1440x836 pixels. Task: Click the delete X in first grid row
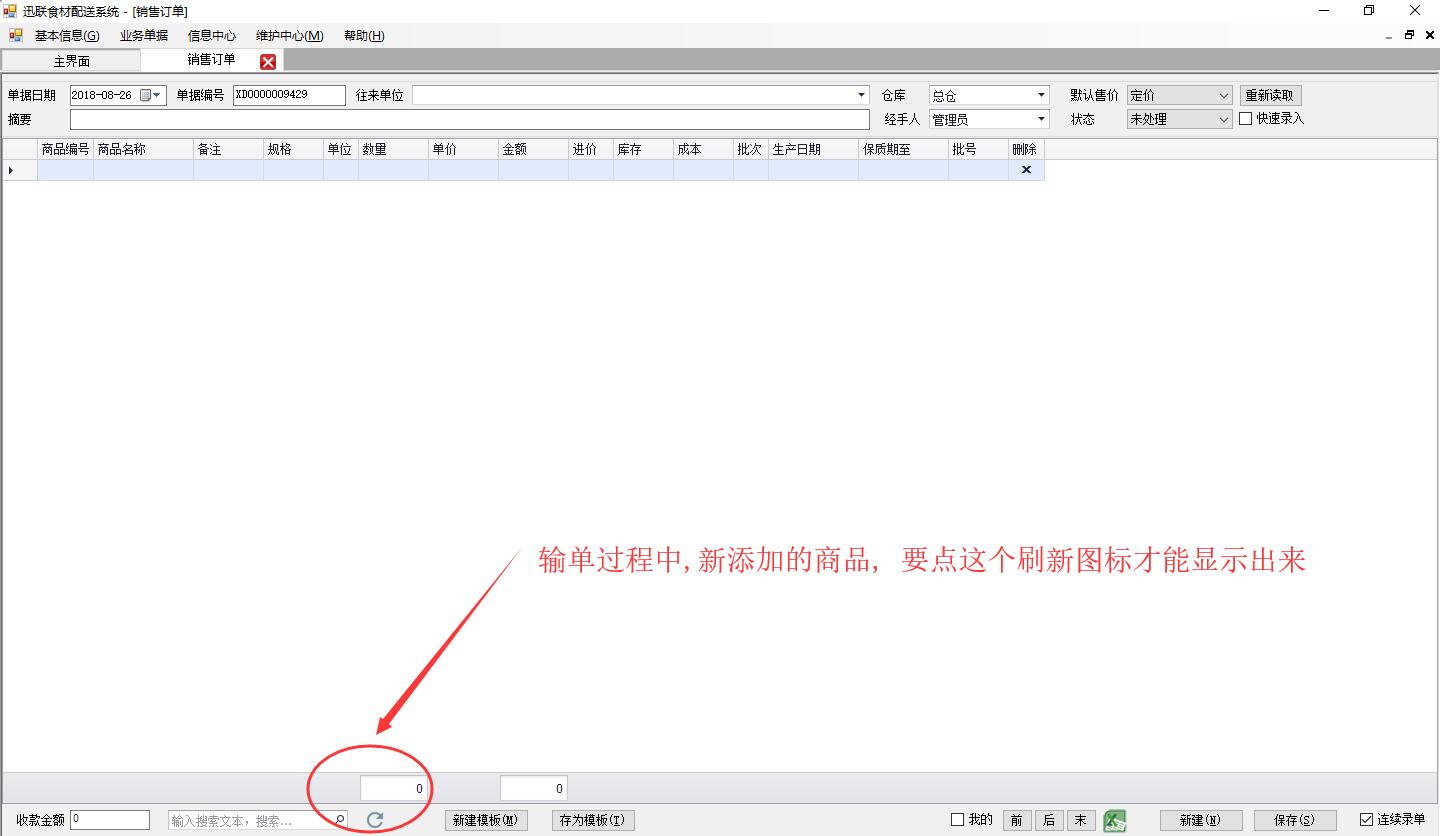tap(1026, 170)
